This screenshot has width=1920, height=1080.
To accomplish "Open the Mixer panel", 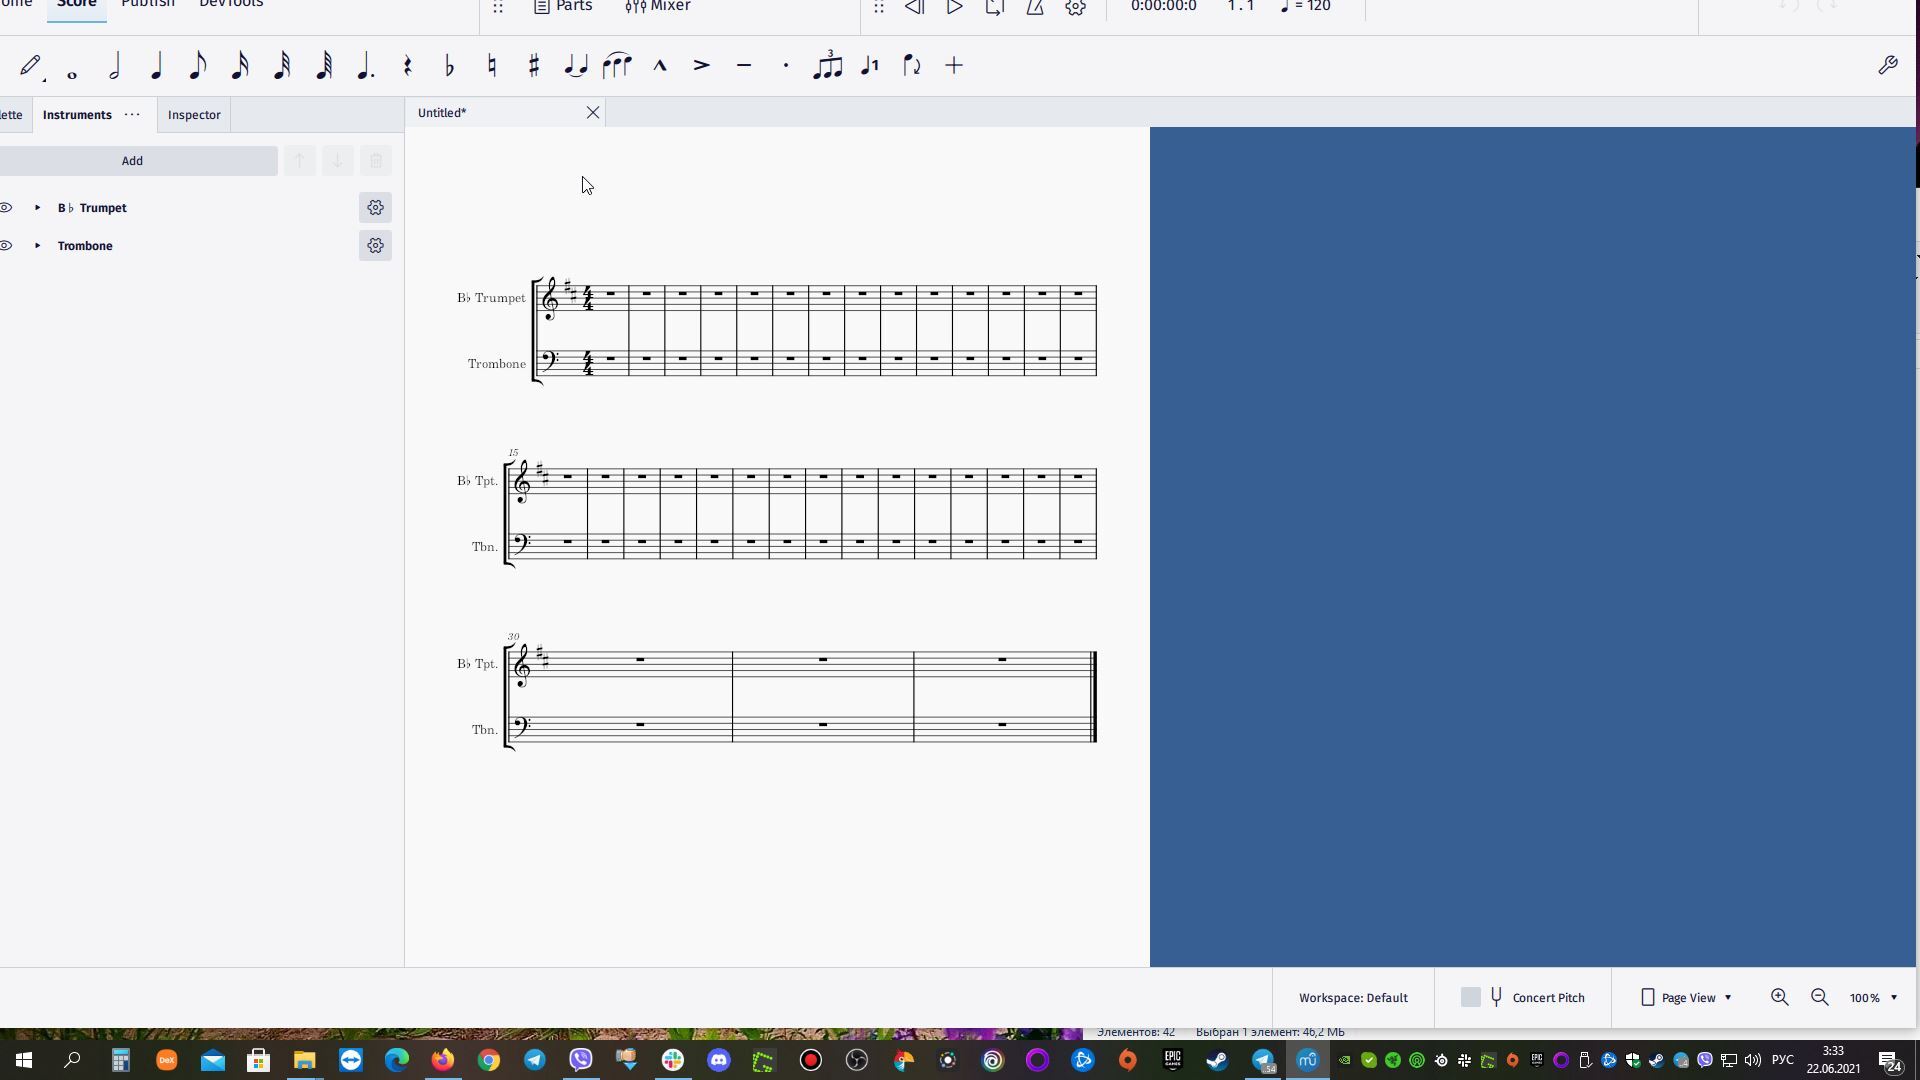I will (658, 7).
